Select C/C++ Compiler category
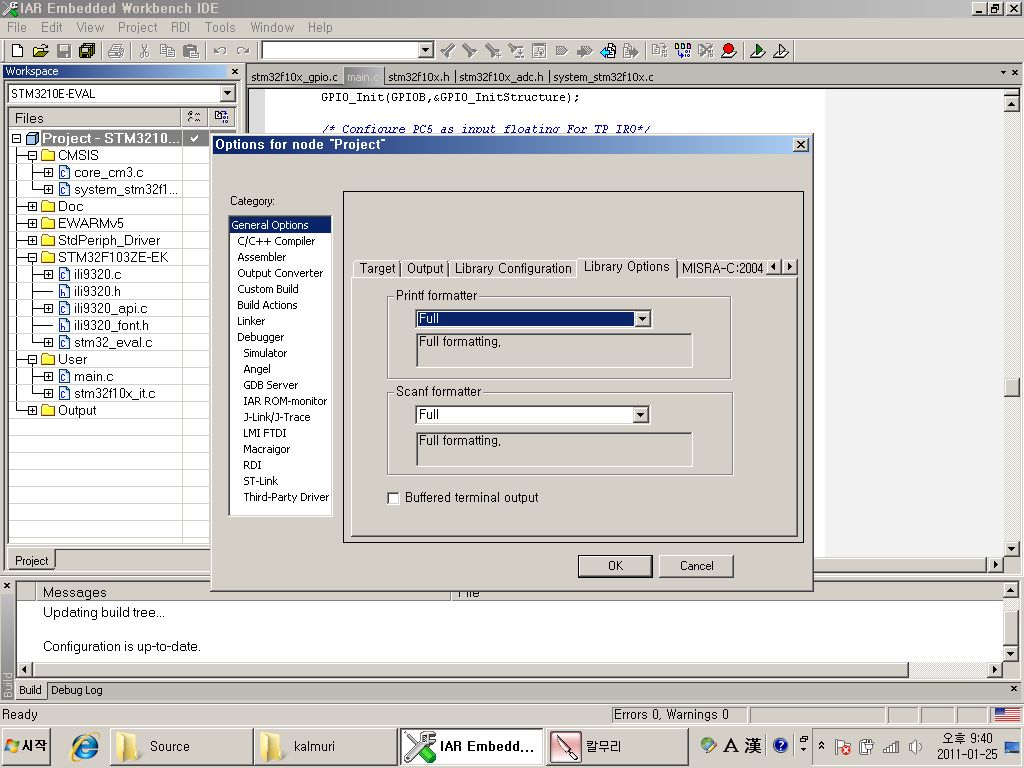This screenshot has width=1024, height=768. [276, 241]
